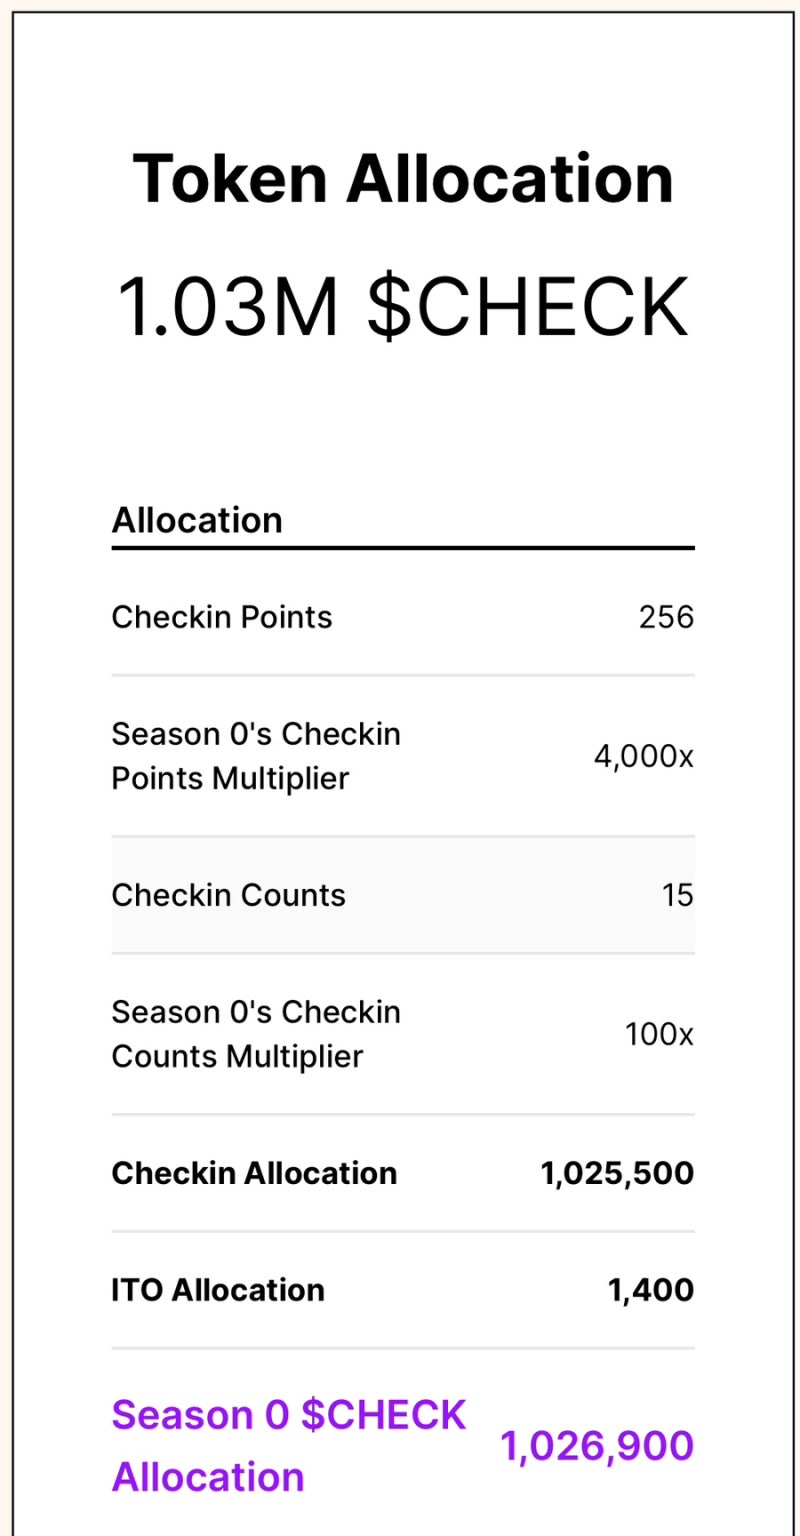Click the Checkin Points row label
Viewport: 800px width, 1536px height.
221,617
